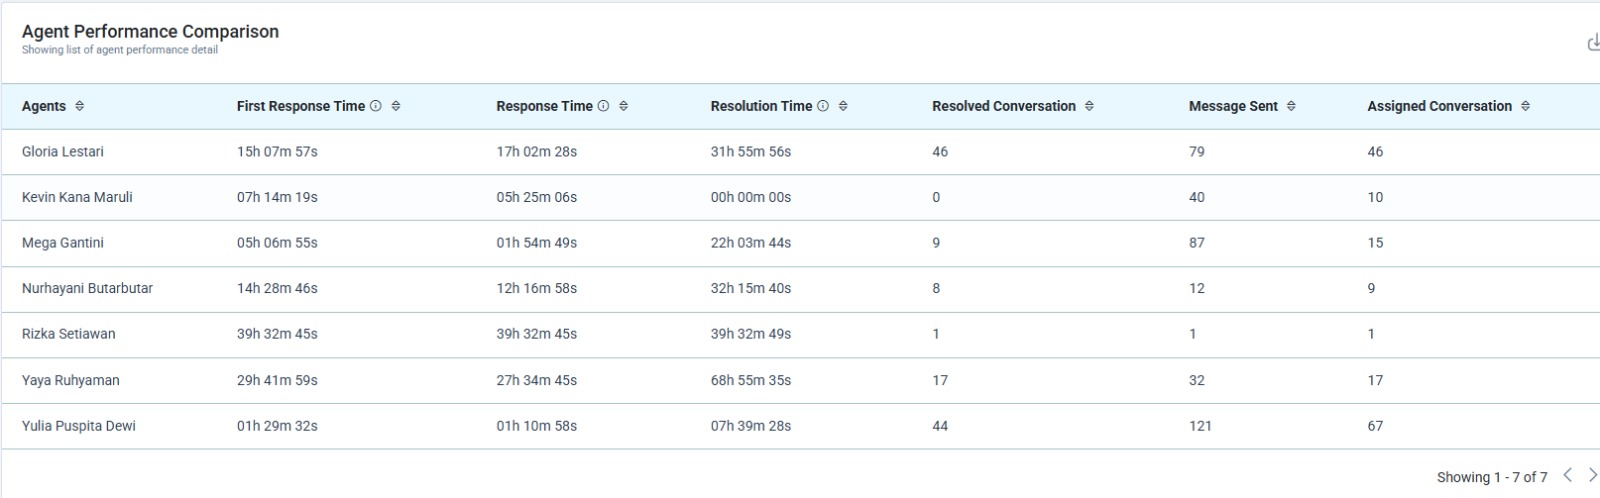Click on Mega Gantini agent name
This screenshot has height=498, width=1600.
point(63,243)
